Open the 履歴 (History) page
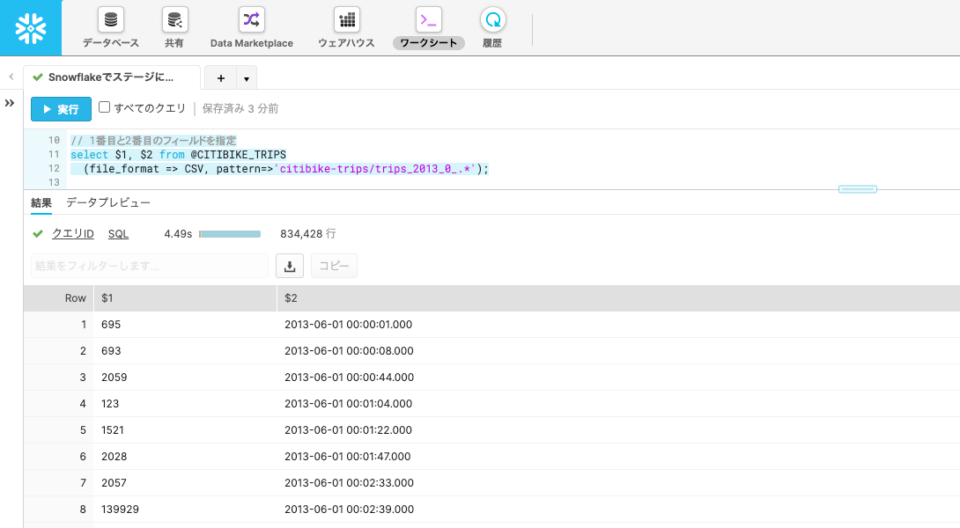Viewport: 960px width, 528px height. [x=492, y=28]
